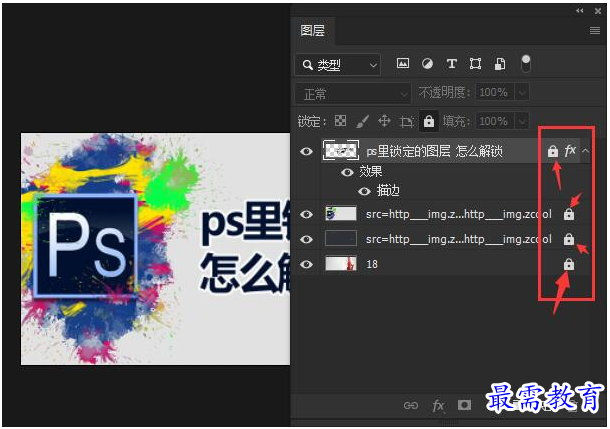Toggle visibility of 描边 stroke effect
The width and height of the screenshot is (610, 429).
(x=364, y=191)
